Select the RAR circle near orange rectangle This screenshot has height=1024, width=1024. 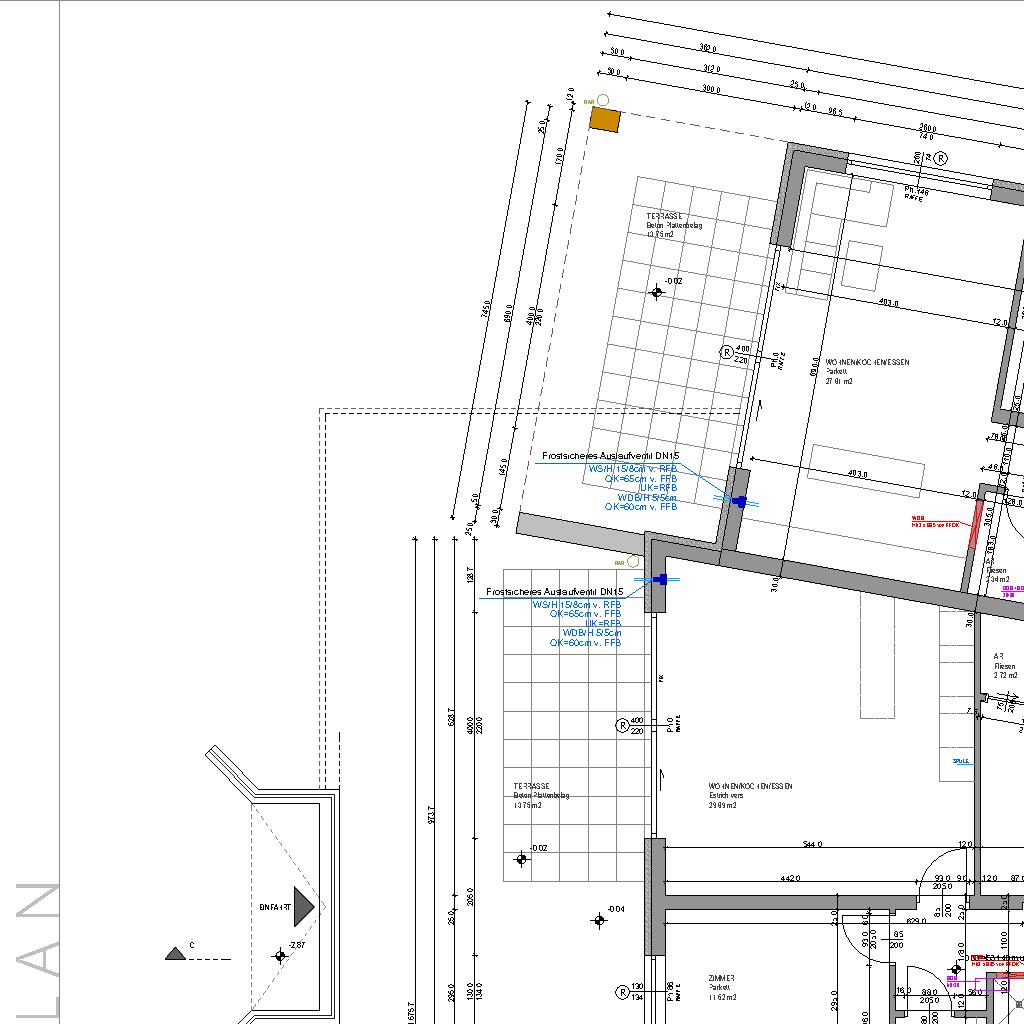[x=602, y=100]
